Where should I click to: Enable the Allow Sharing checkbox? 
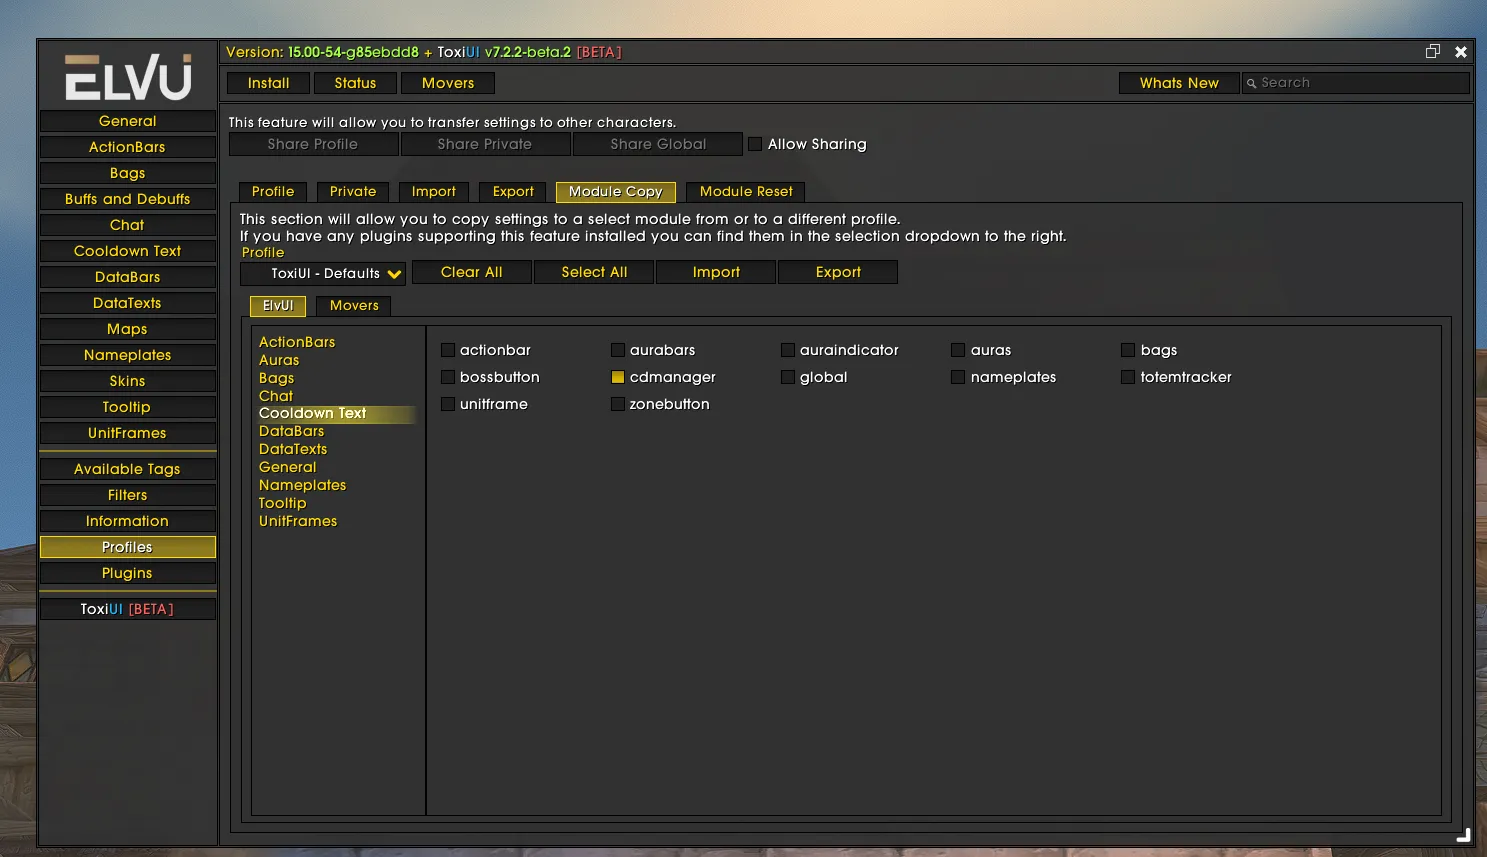pos(755,144)
